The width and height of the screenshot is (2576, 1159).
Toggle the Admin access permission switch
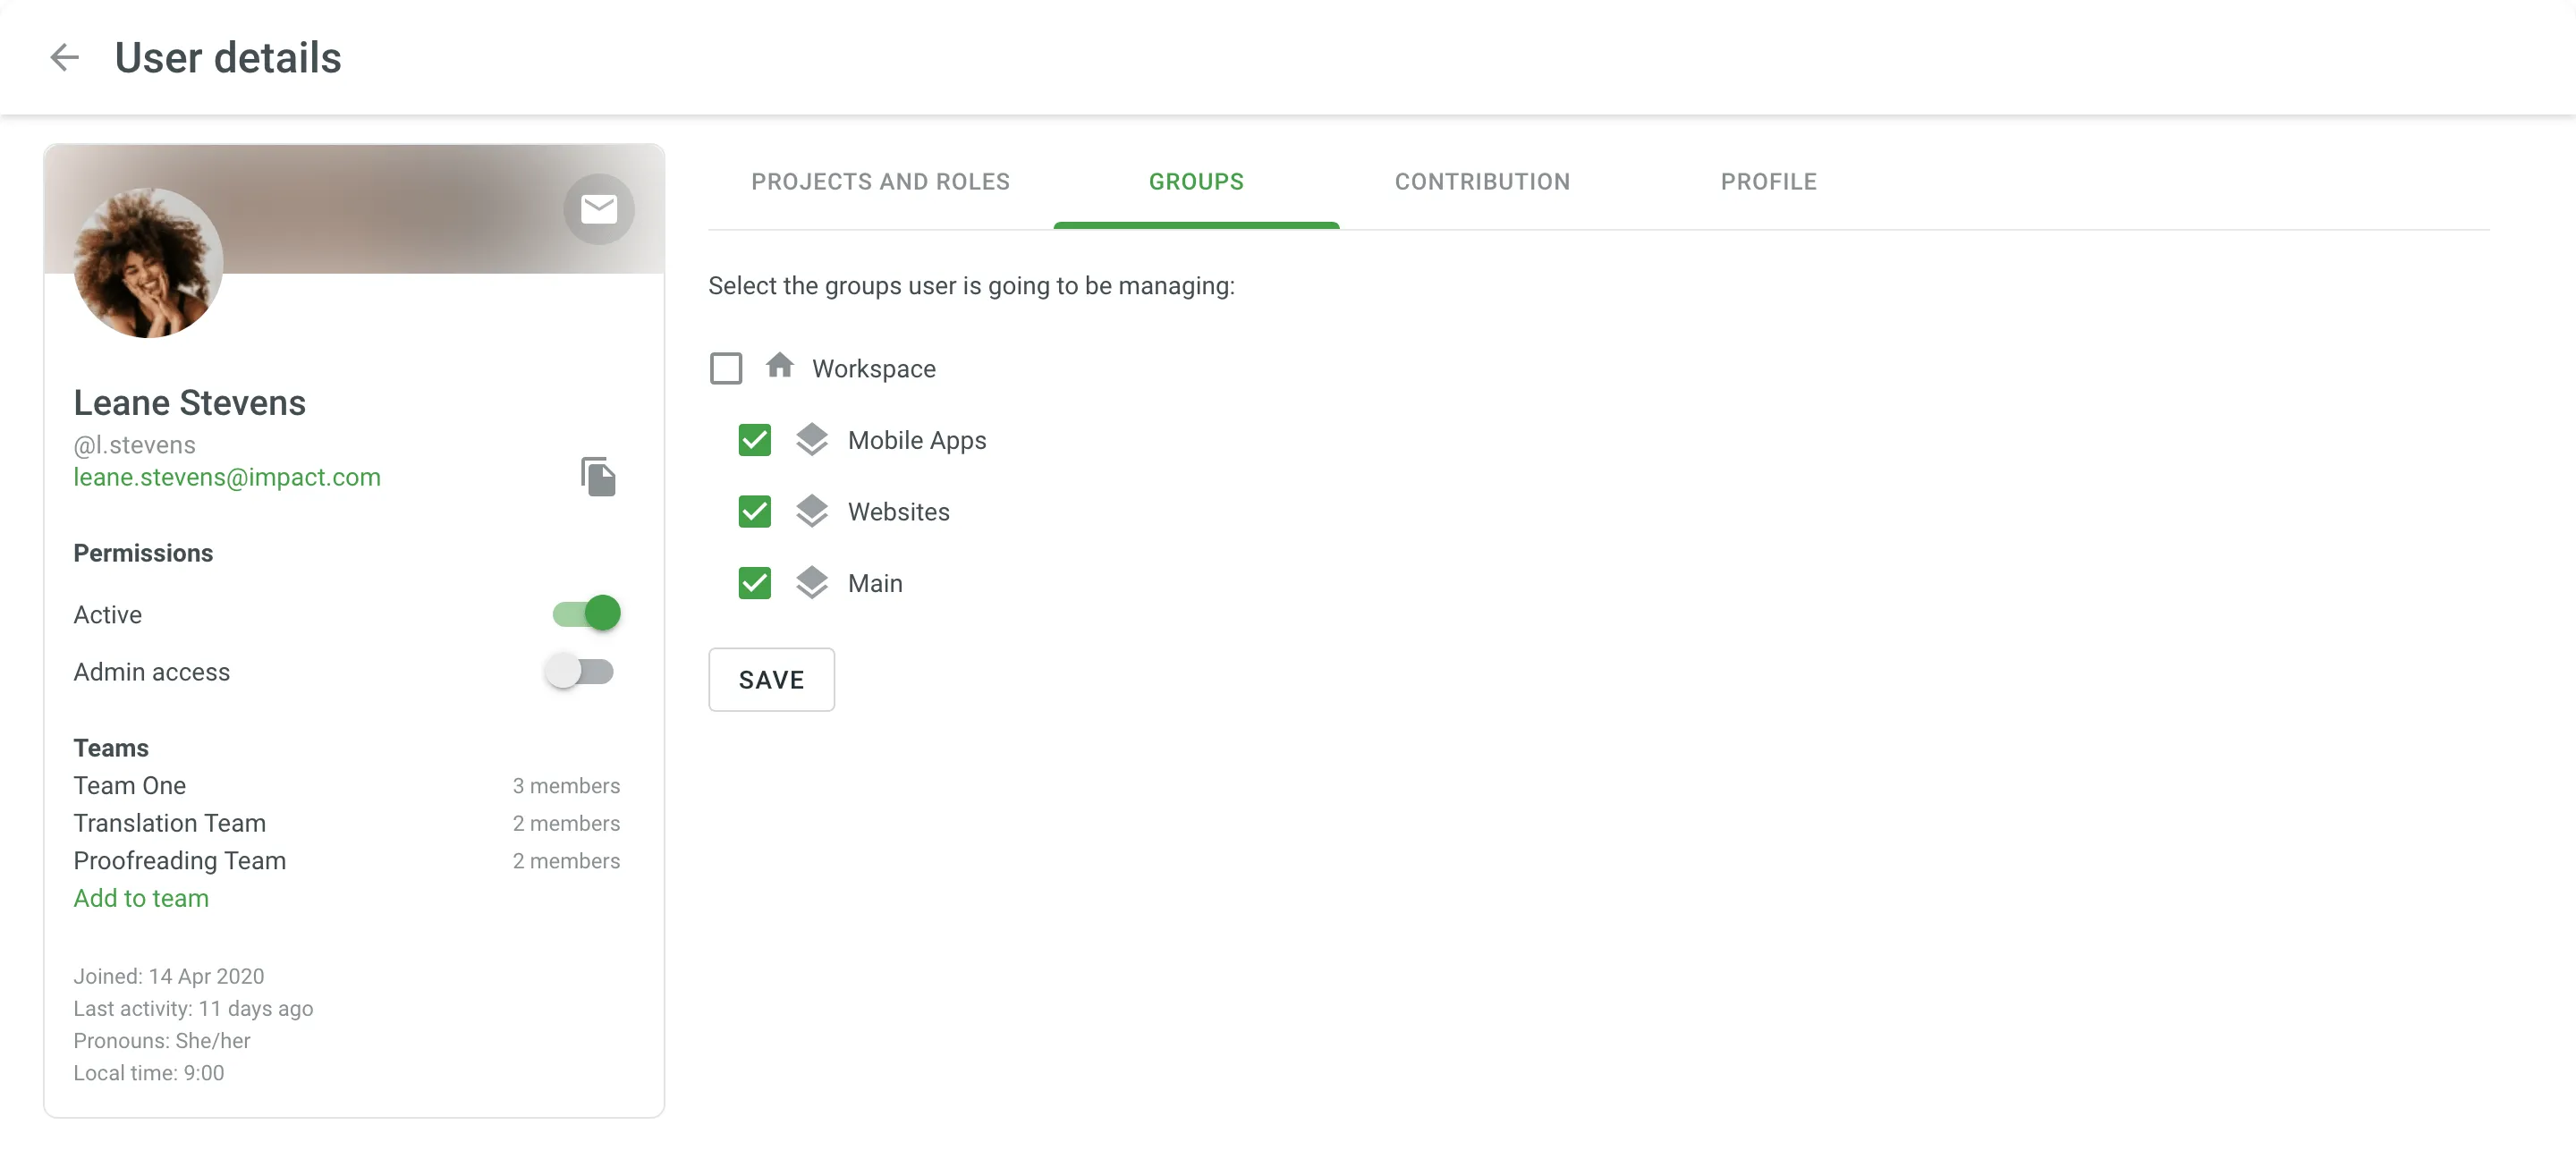click(x=583, y=672)
